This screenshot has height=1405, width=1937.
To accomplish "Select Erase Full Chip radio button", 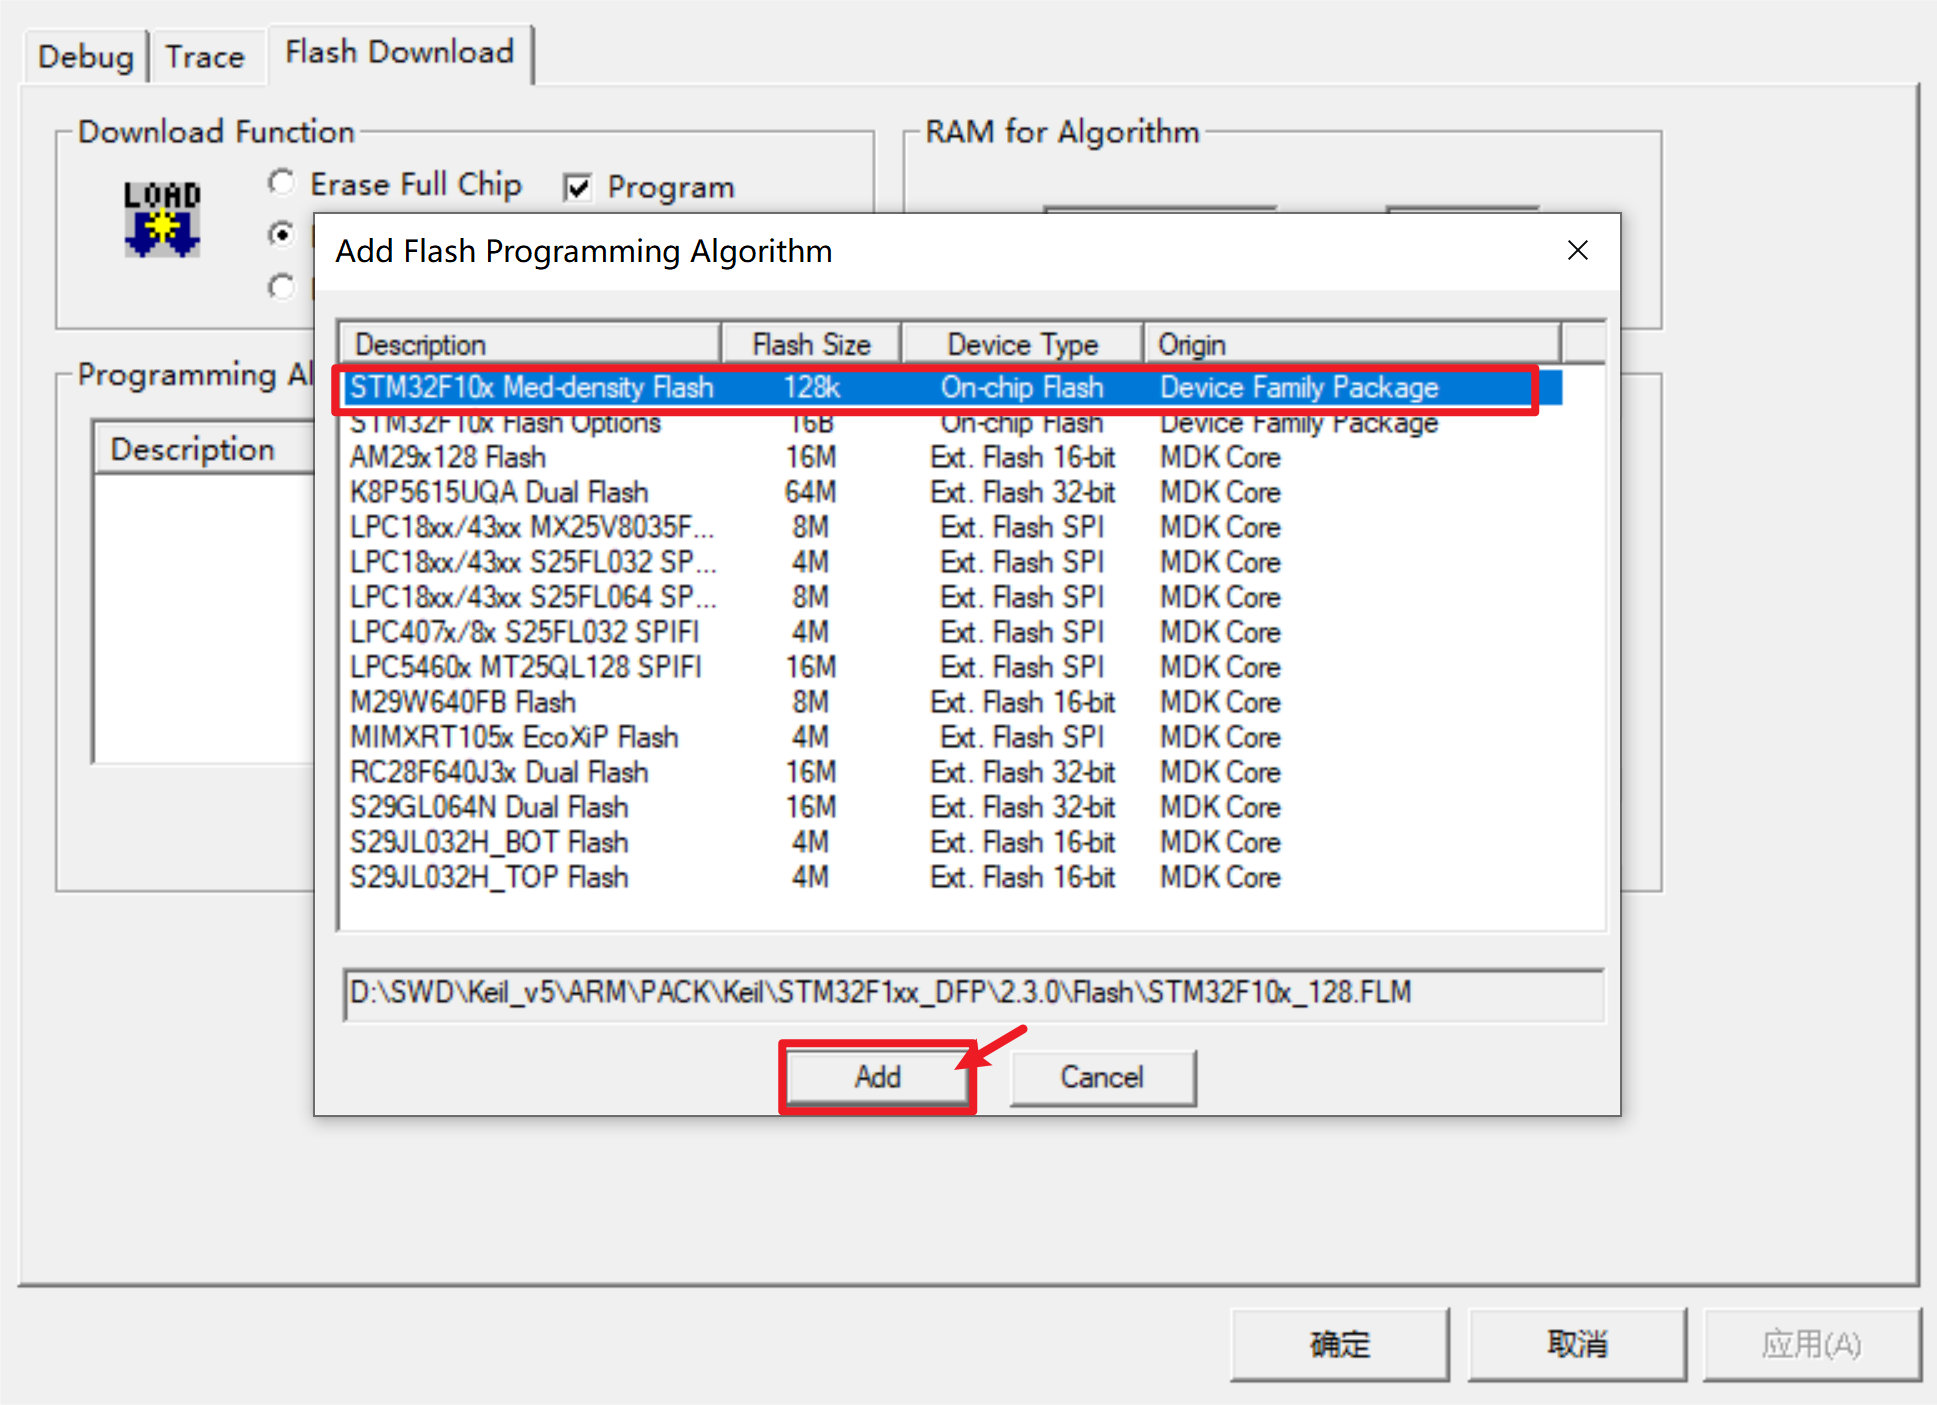I will [282, 183].
